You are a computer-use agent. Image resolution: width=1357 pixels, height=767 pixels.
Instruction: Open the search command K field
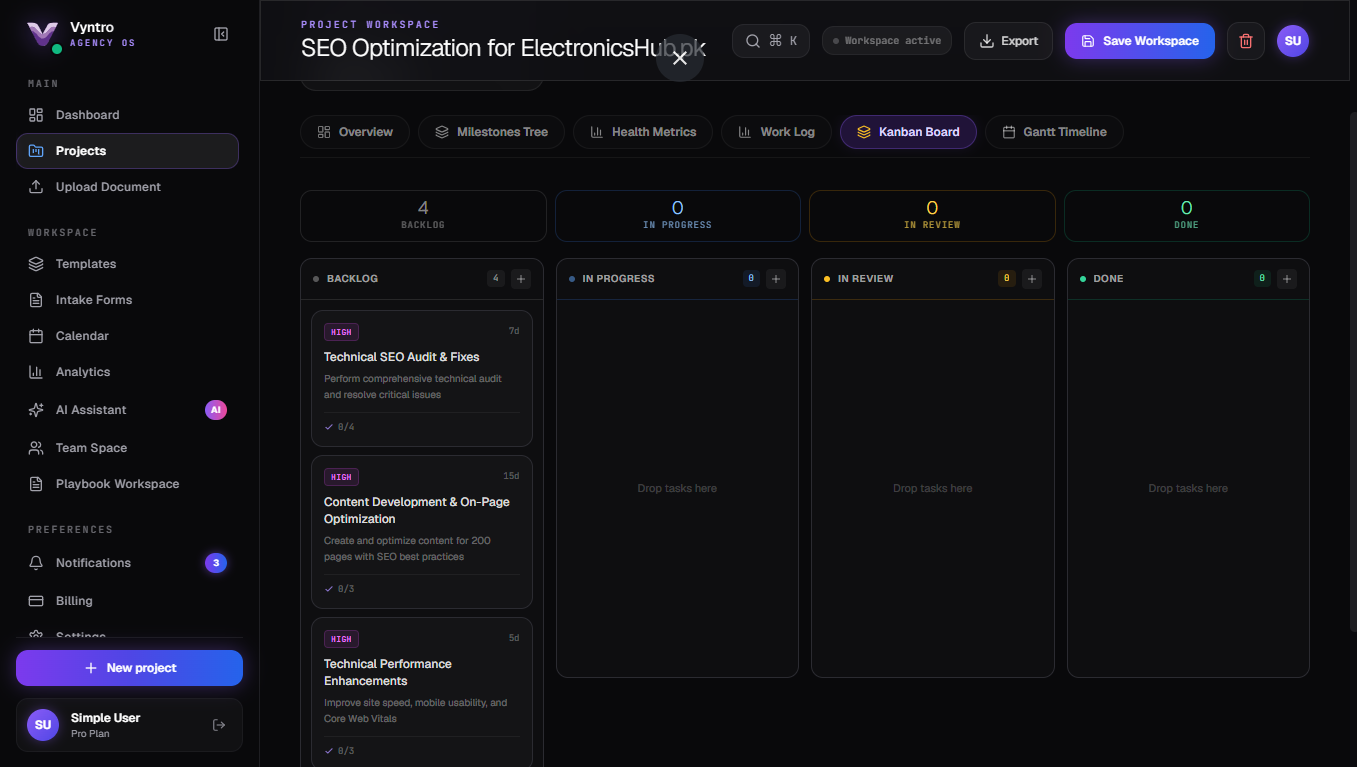click(x=771, y=41)
